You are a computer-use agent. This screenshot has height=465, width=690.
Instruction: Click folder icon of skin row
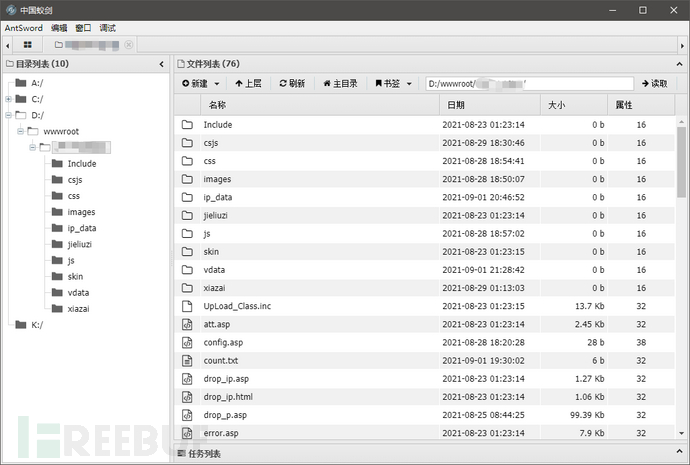tap(187, 252)
